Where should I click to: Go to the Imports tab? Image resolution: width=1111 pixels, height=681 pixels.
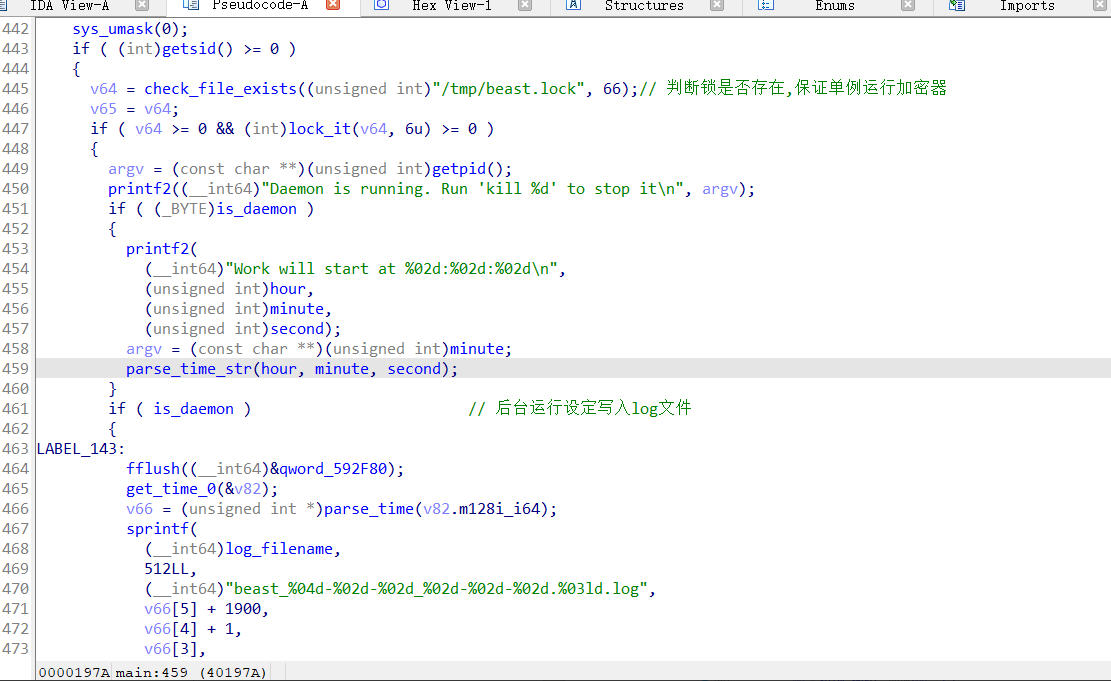point(1027,6)
